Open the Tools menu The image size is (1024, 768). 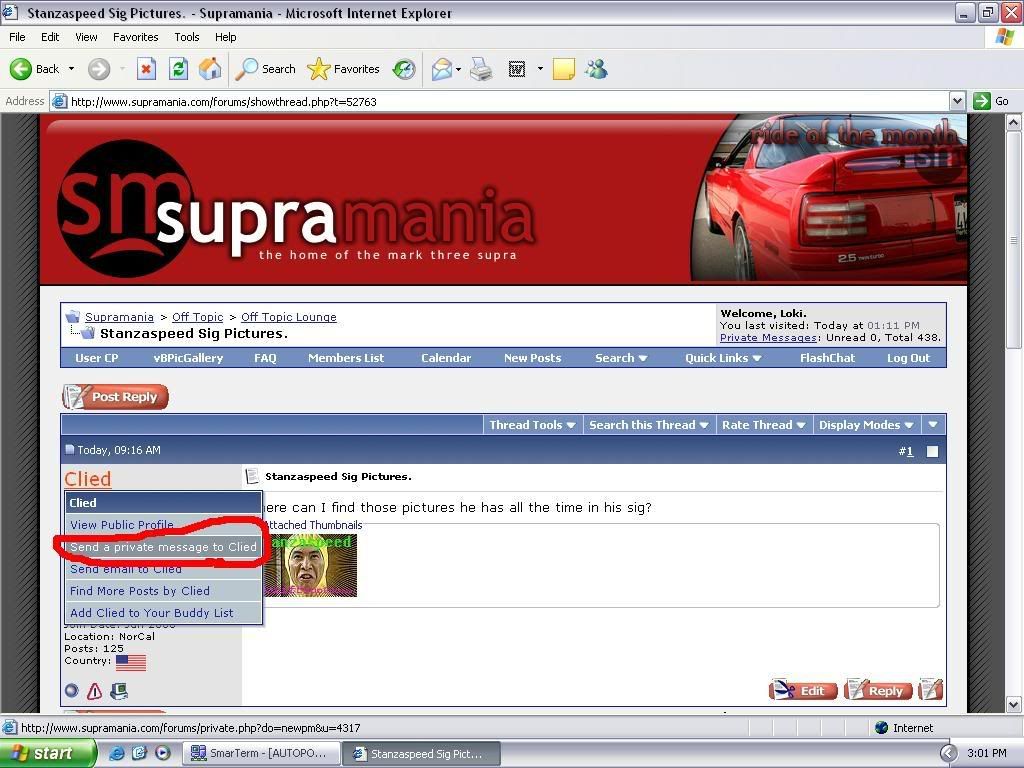tap(187, 37)
